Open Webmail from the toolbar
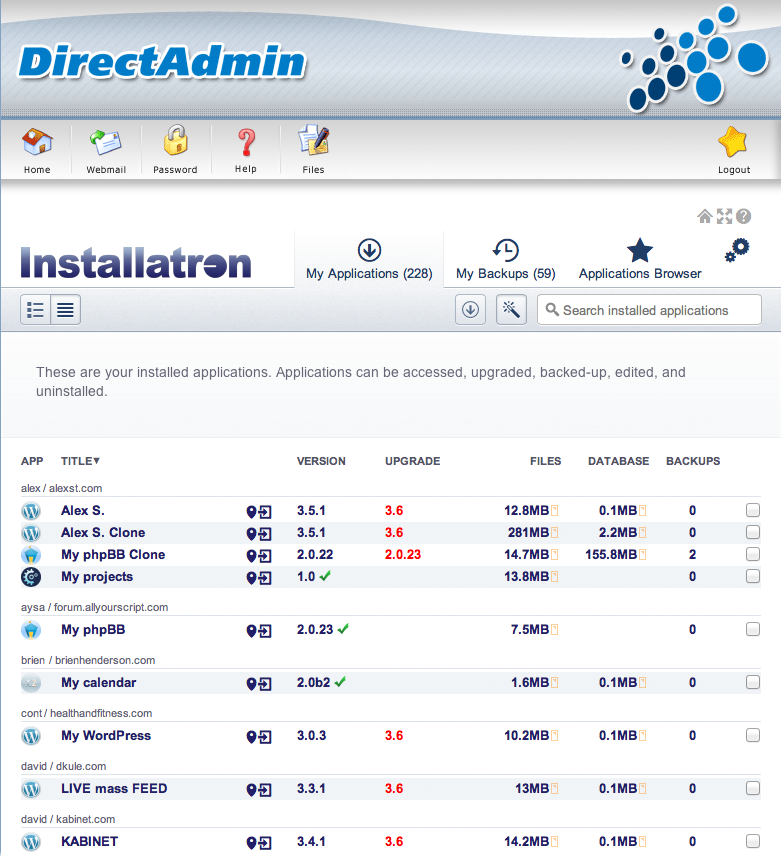781x856 pixels. coord(106,142)
